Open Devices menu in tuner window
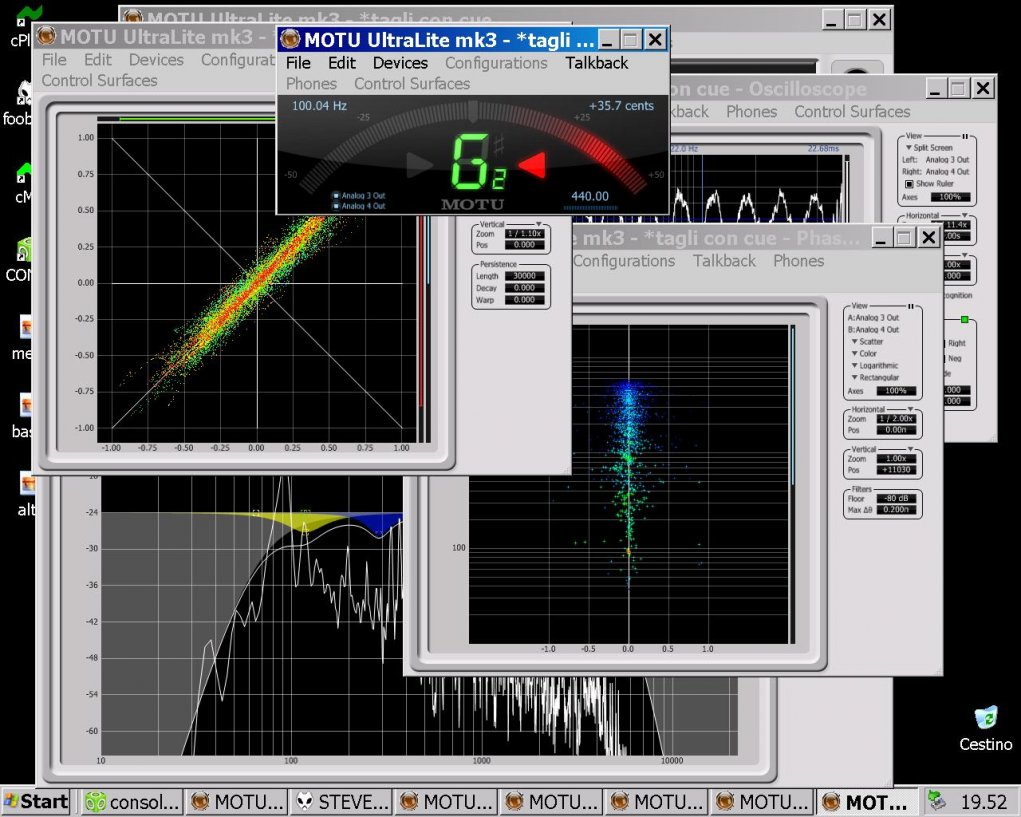This screenshot has height=817, width=1021. [x=400, y=63]
